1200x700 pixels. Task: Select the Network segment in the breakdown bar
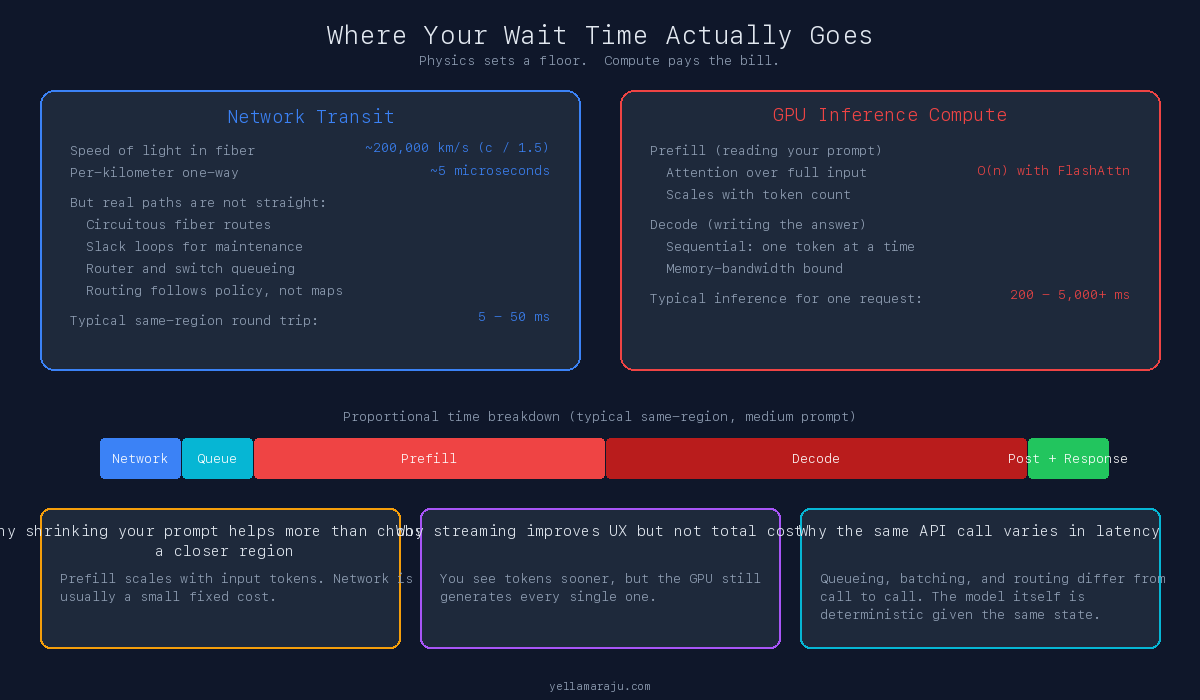click(140, 458)
